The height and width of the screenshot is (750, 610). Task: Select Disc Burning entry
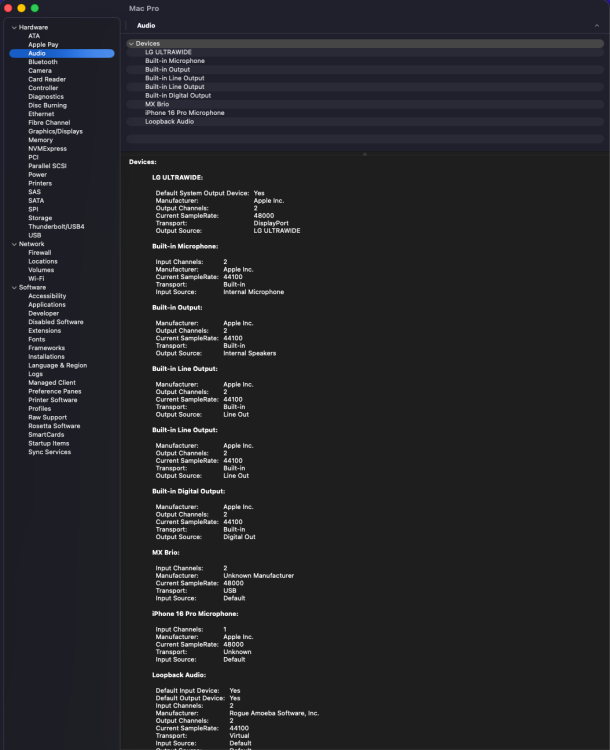[x=47, y=105]
